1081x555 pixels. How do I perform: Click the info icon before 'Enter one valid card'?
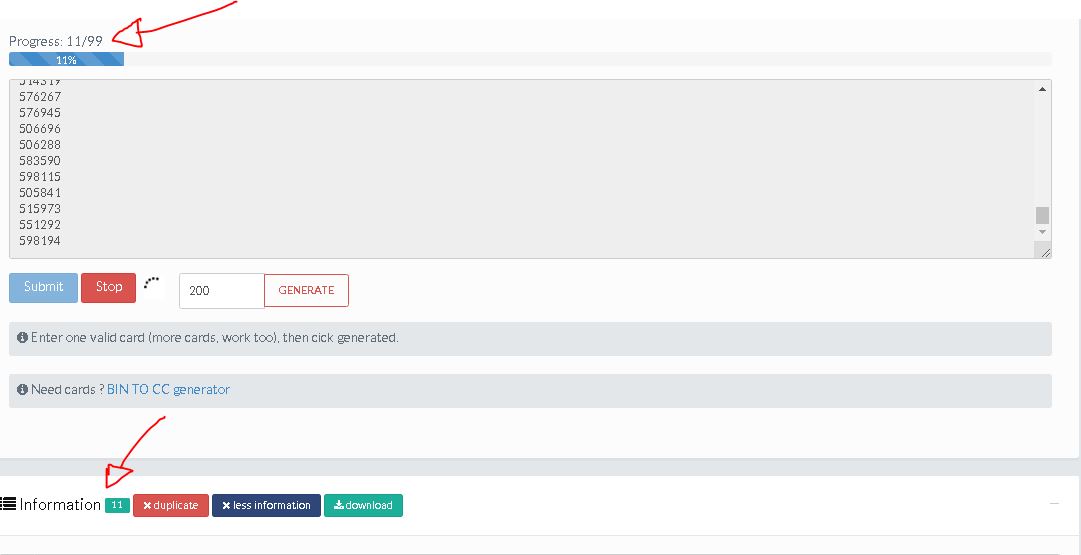[22, 338]
